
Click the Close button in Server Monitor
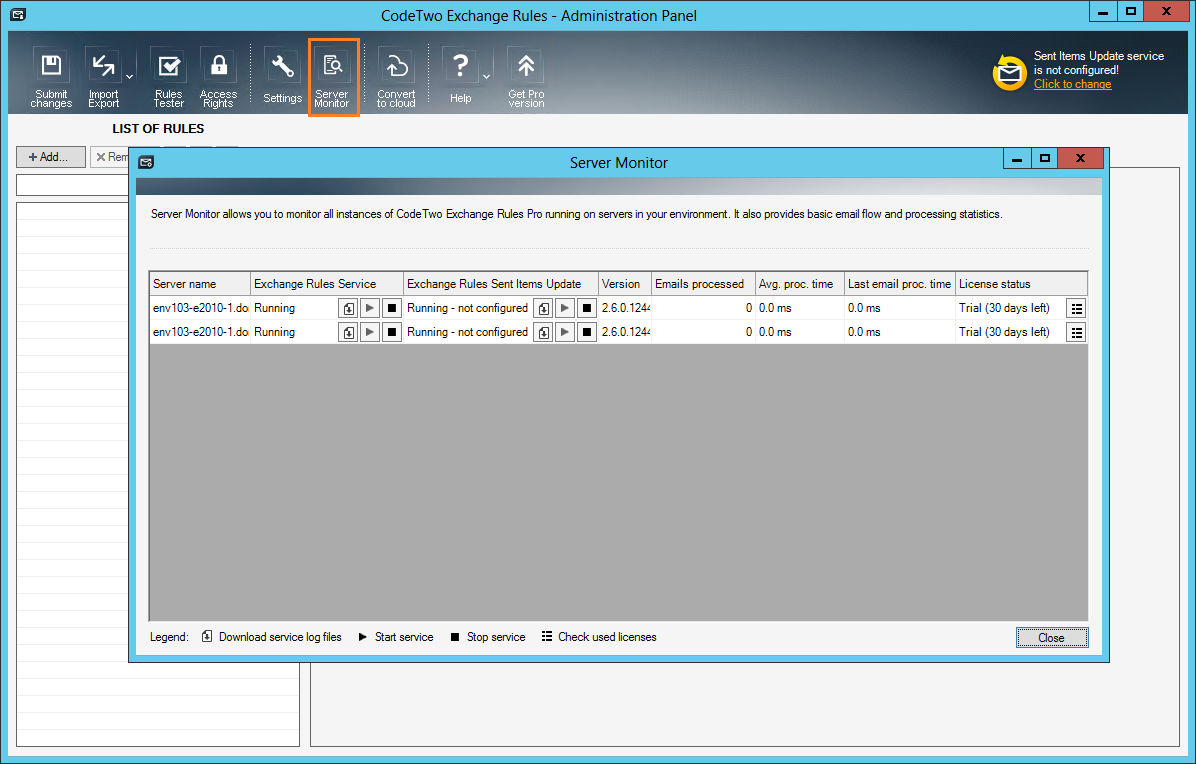[x=1052, y=637]
